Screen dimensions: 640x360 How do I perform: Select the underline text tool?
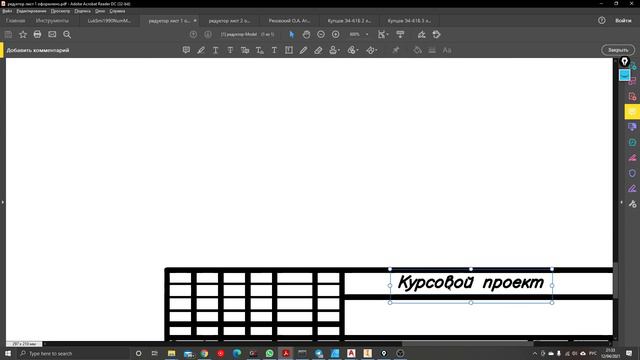click(216, 50)
